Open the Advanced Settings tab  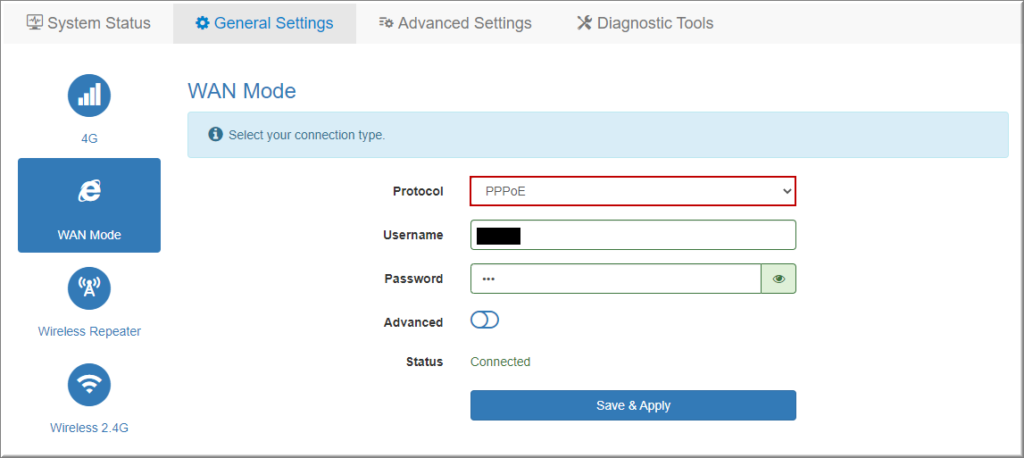pyautogui.click(x=464, y=22)
